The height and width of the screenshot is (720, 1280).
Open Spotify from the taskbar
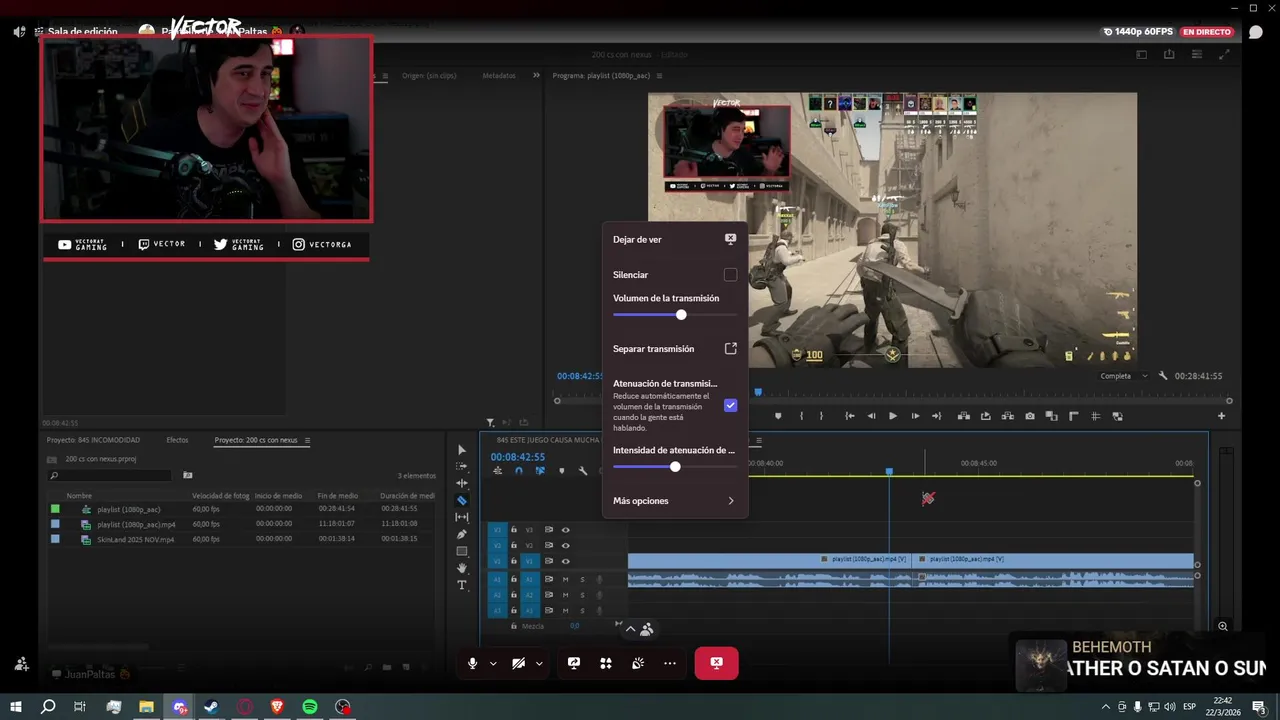click(310, 707)
